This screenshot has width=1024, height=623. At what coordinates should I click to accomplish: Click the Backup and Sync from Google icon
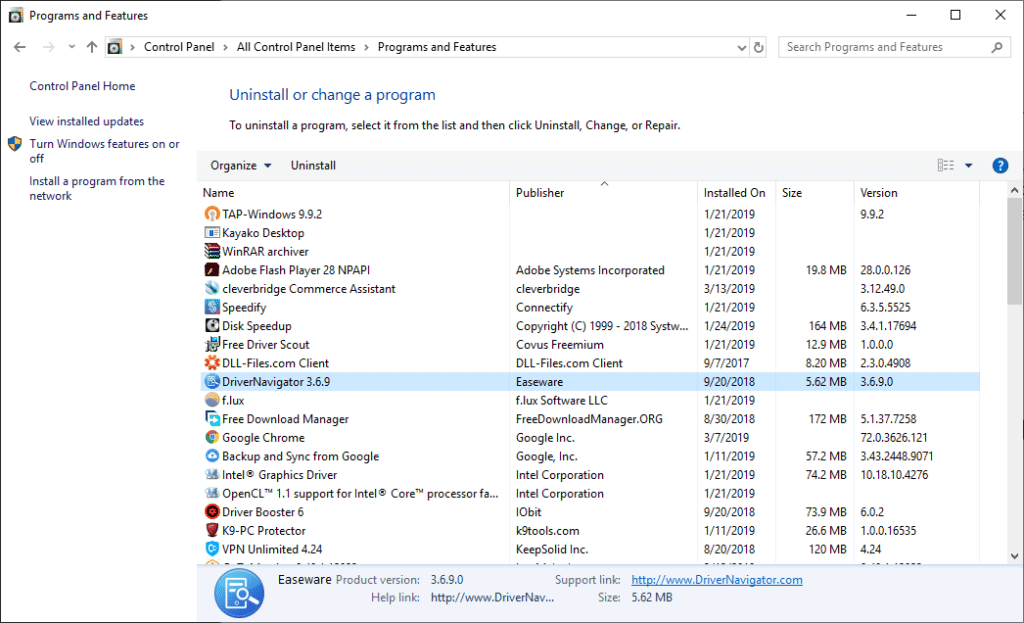(212, 456)
